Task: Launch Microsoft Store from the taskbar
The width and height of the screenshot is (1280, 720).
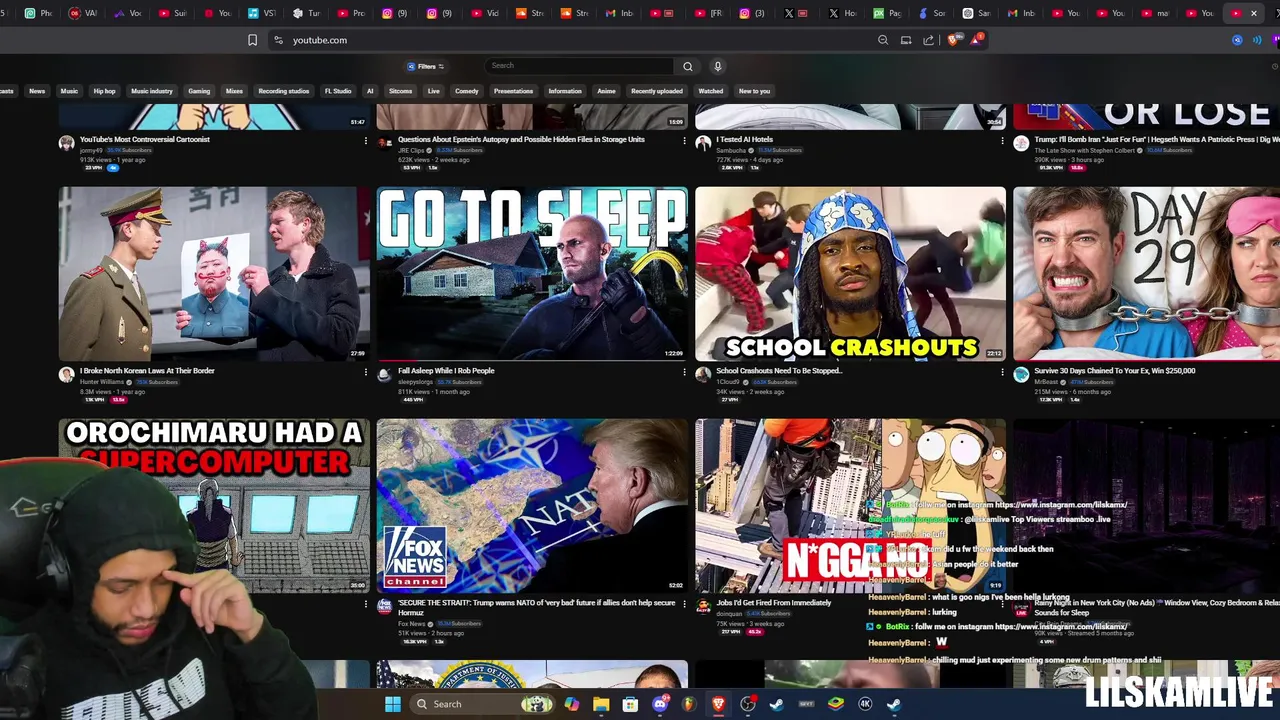Action: pyautogui.click(x=630, y=704)
